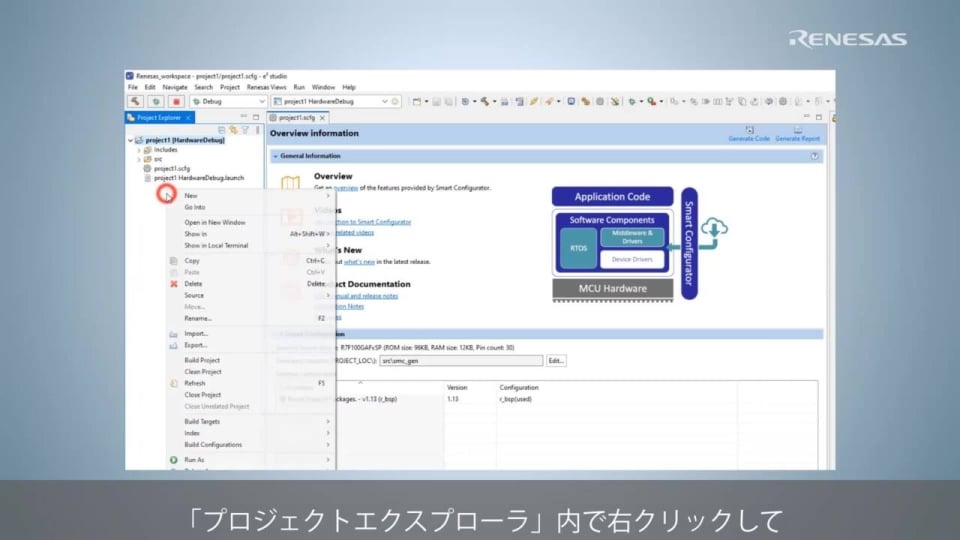Open the Window menu
This screenshot has height=540, width=960.
(323, 88)
